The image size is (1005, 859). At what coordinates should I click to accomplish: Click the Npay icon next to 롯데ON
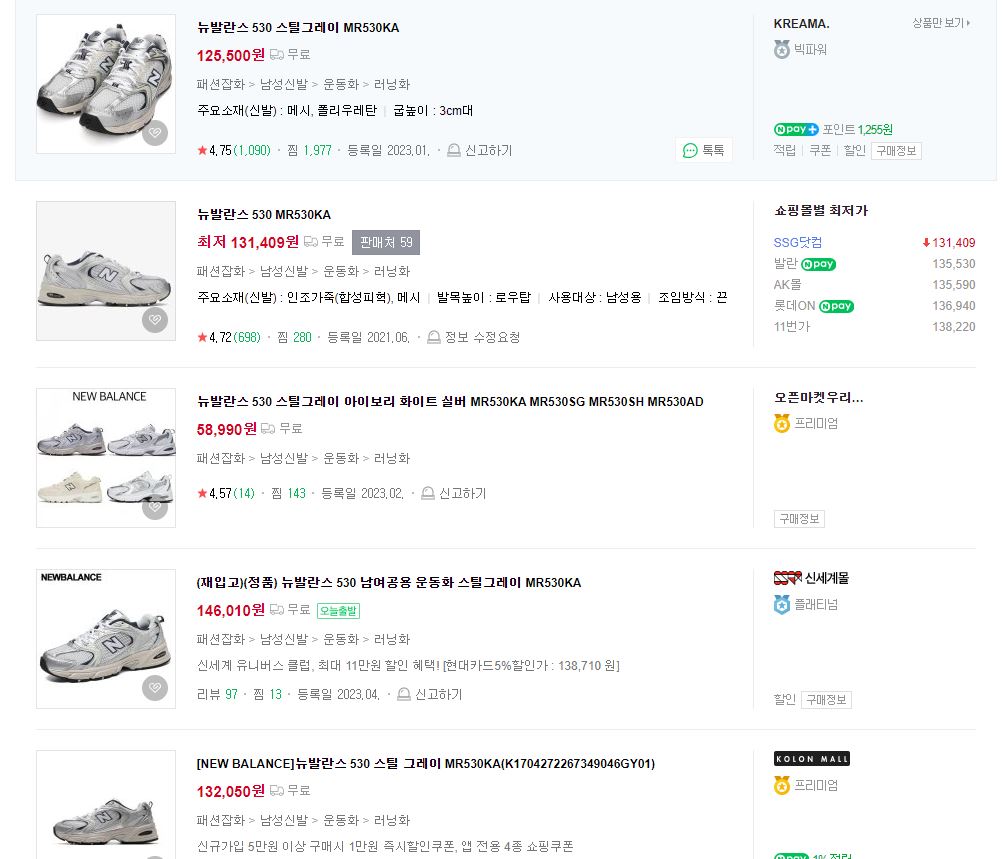tap(838, 305)
